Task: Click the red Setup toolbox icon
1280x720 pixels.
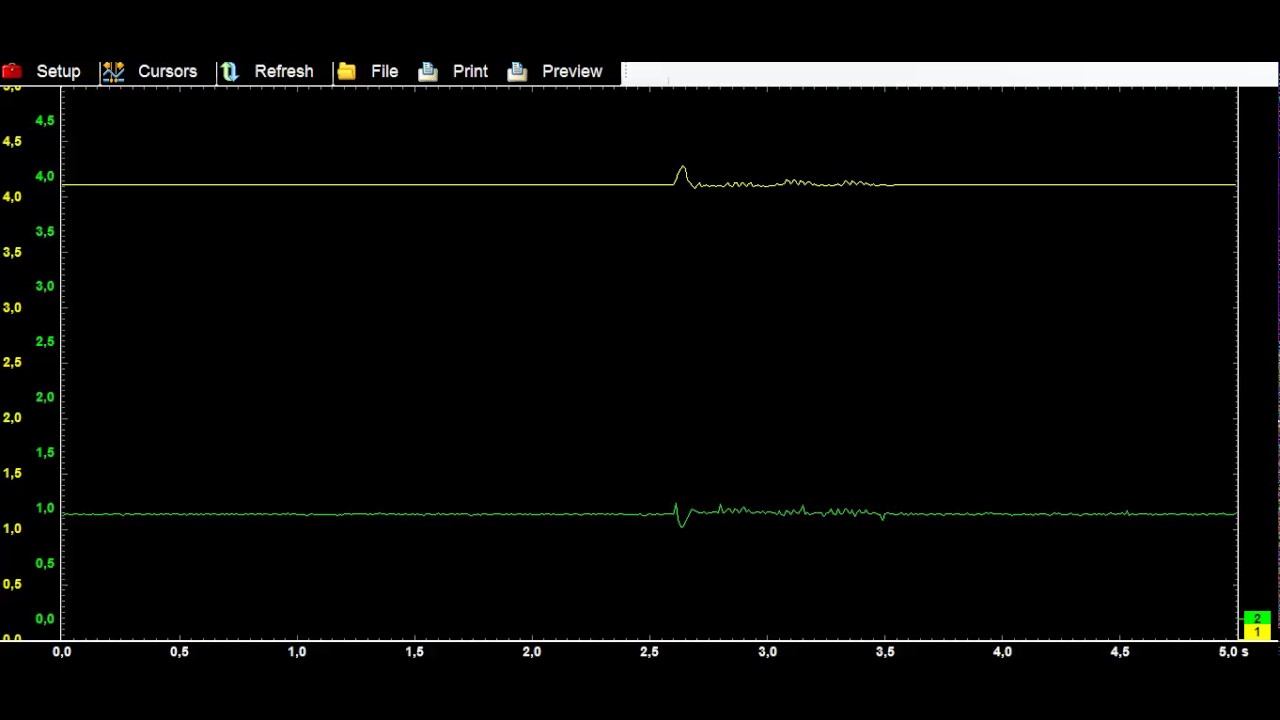Action: point(12,71)
